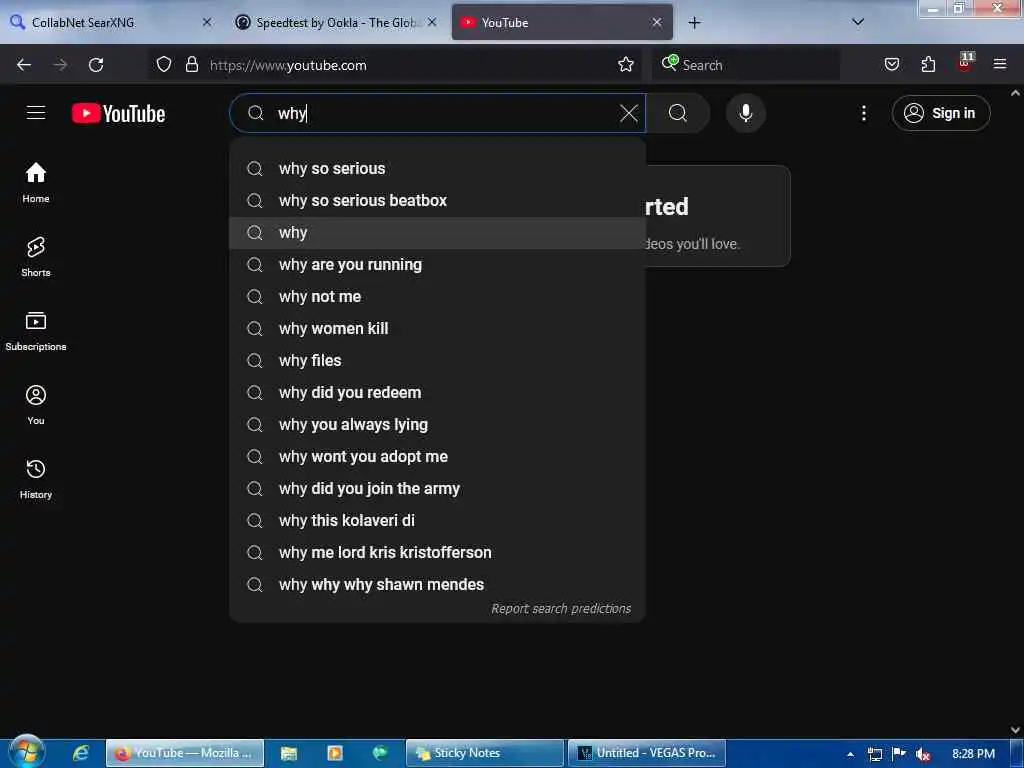Image resolution: width=1024 pixels, height=768 pixels.
Task: Open the Pocket save icon
Action: pos(891,65)
